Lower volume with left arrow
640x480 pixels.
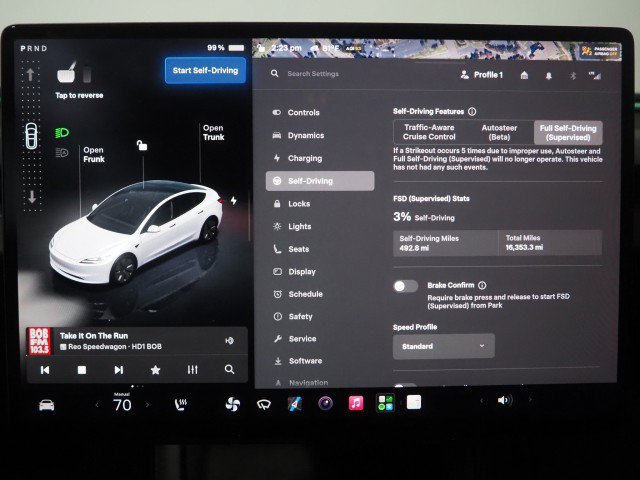481,400
